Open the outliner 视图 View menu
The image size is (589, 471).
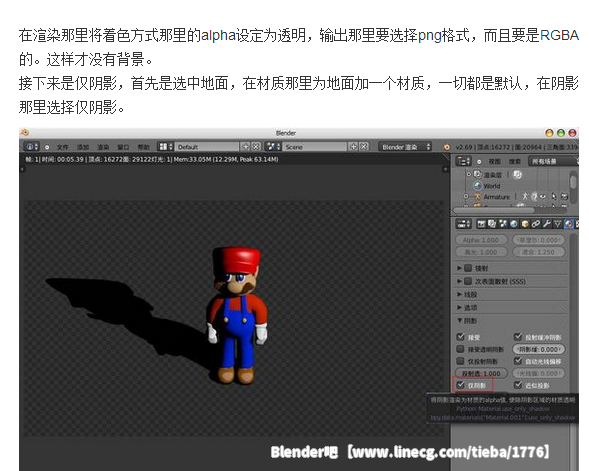tap(494, 162)
